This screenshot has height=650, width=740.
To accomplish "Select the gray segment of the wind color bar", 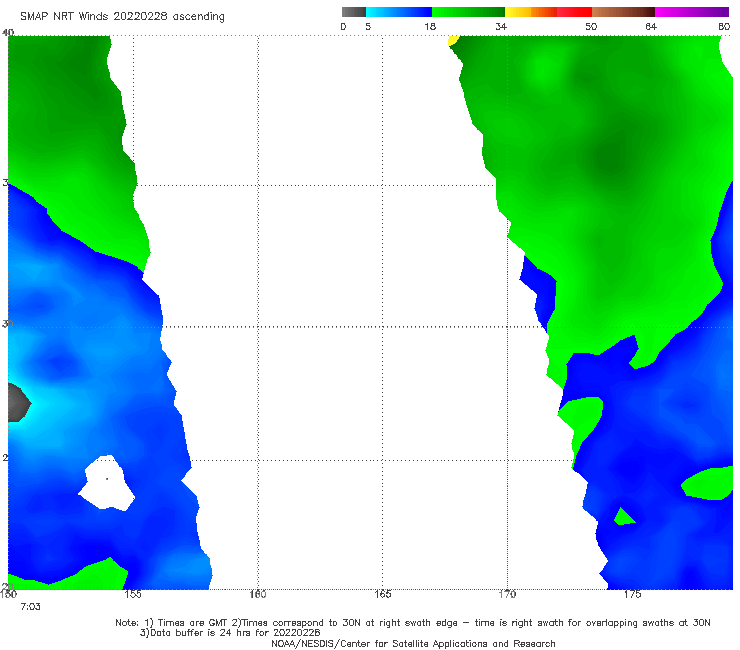I will click(x=353, y=12).
